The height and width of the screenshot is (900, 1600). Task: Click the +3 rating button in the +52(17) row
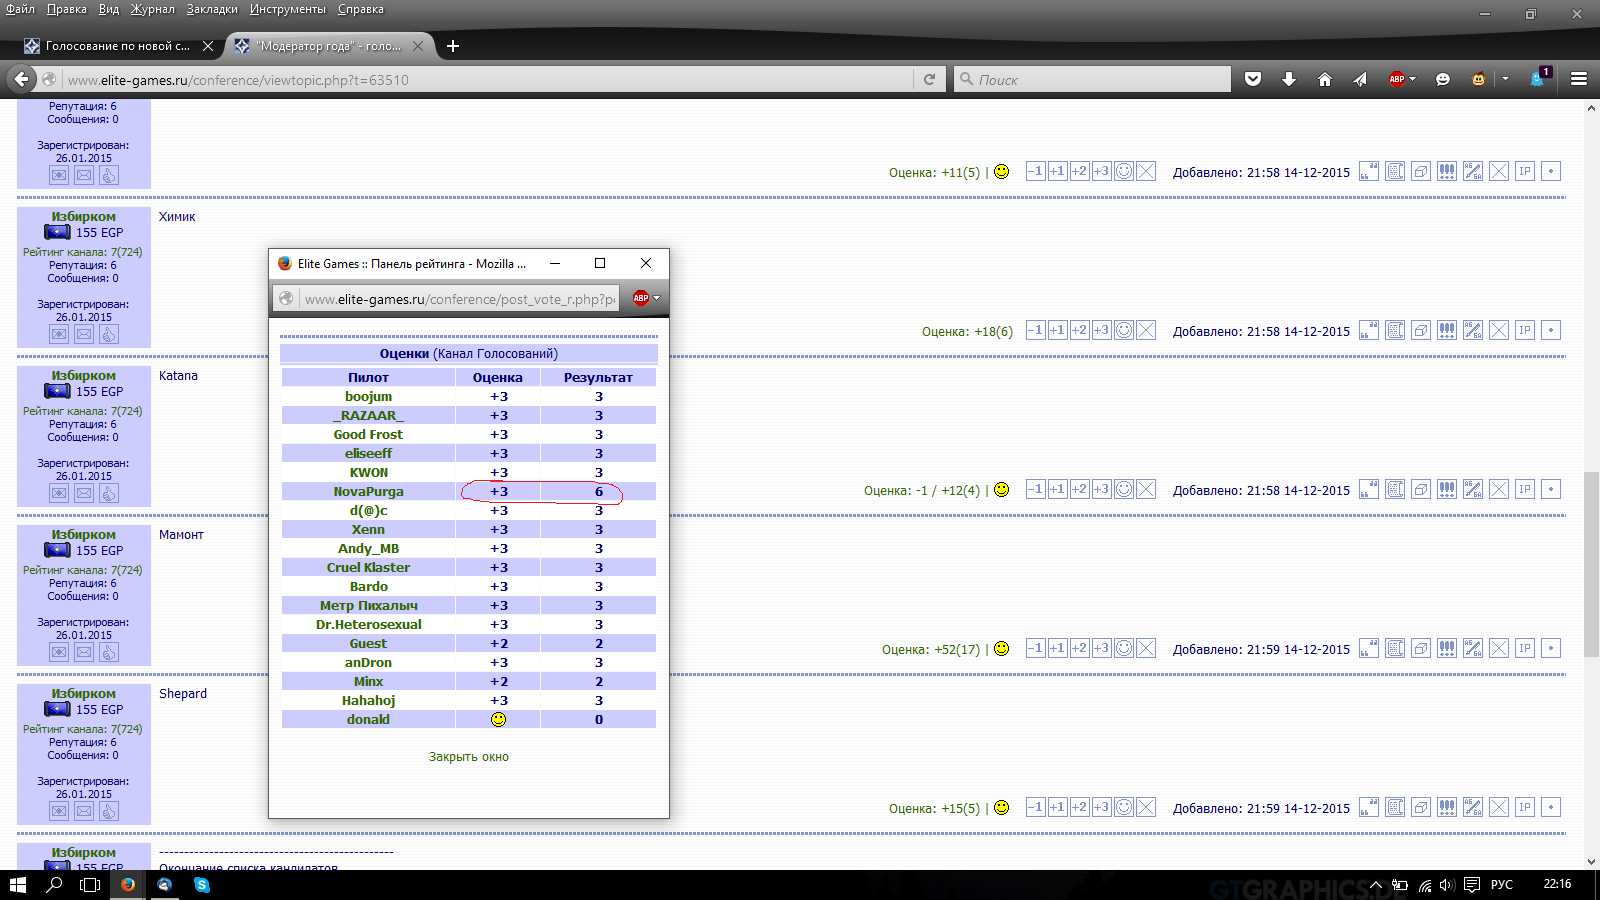(1101, 649)
